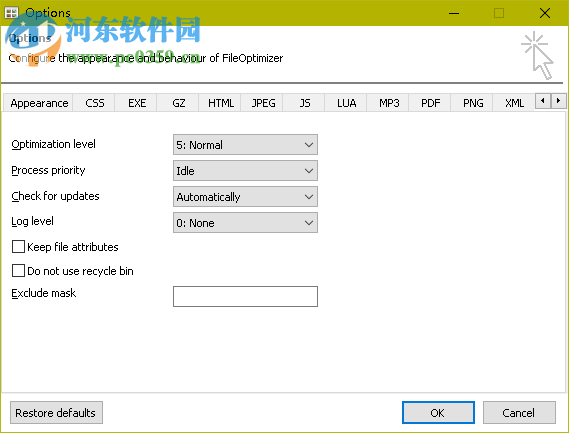Screen dimensions: 569x433
Task: Open the CSS tab
Action: point(94,103)
